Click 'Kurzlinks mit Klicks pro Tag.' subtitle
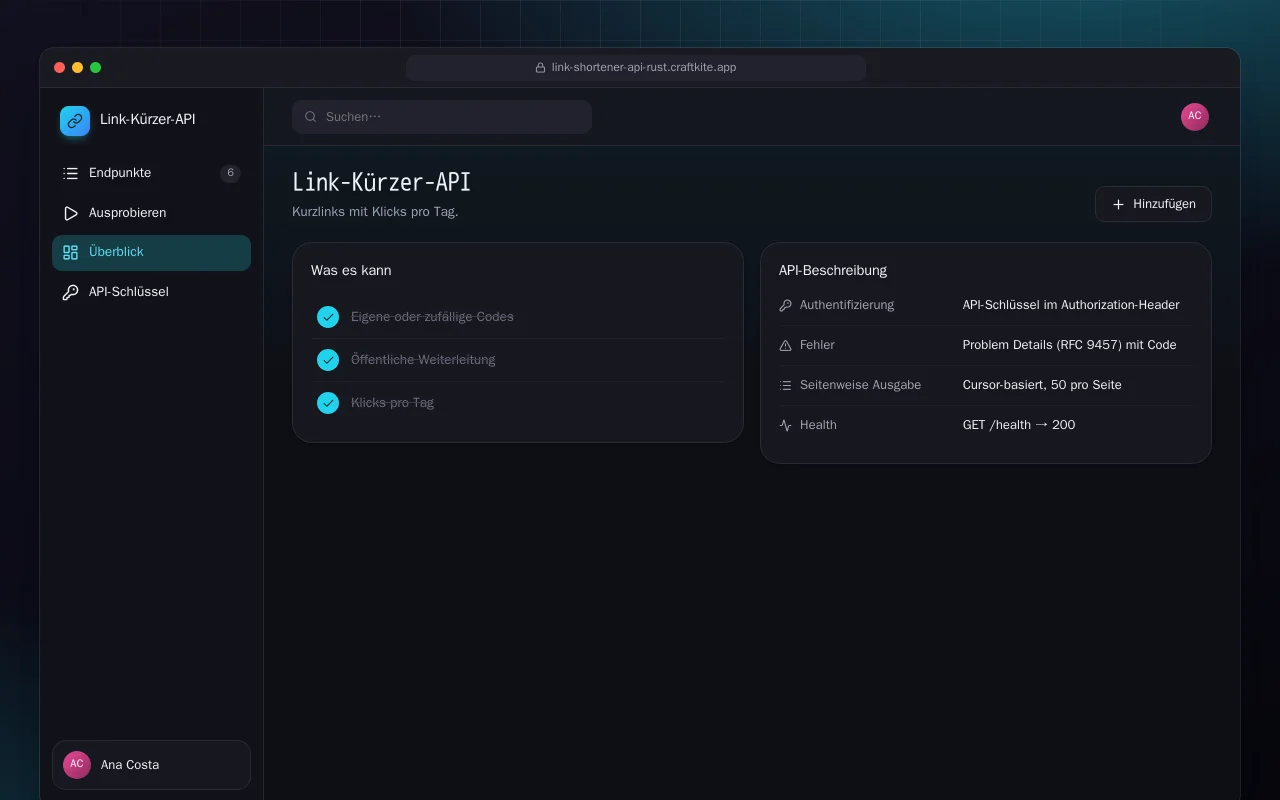This screenshot has height=800, width=1280. click(375, 212)
